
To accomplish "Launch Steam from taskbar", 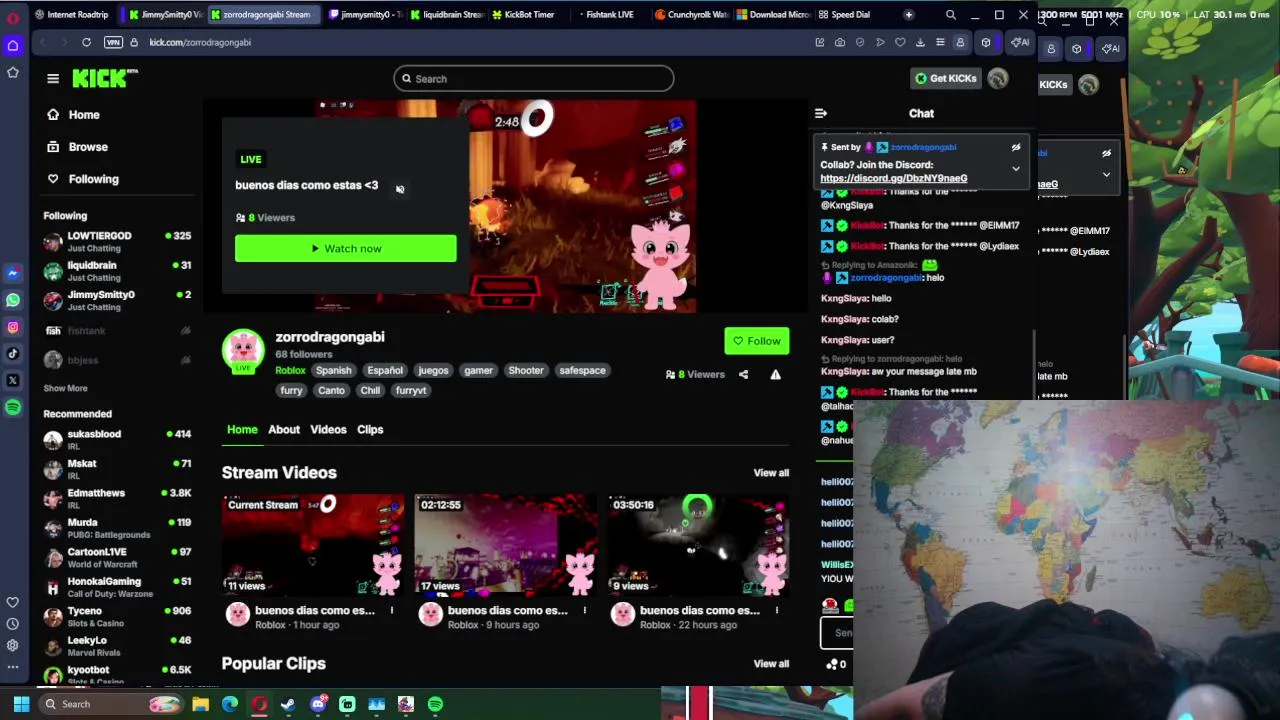I will (x=288, y=704).
